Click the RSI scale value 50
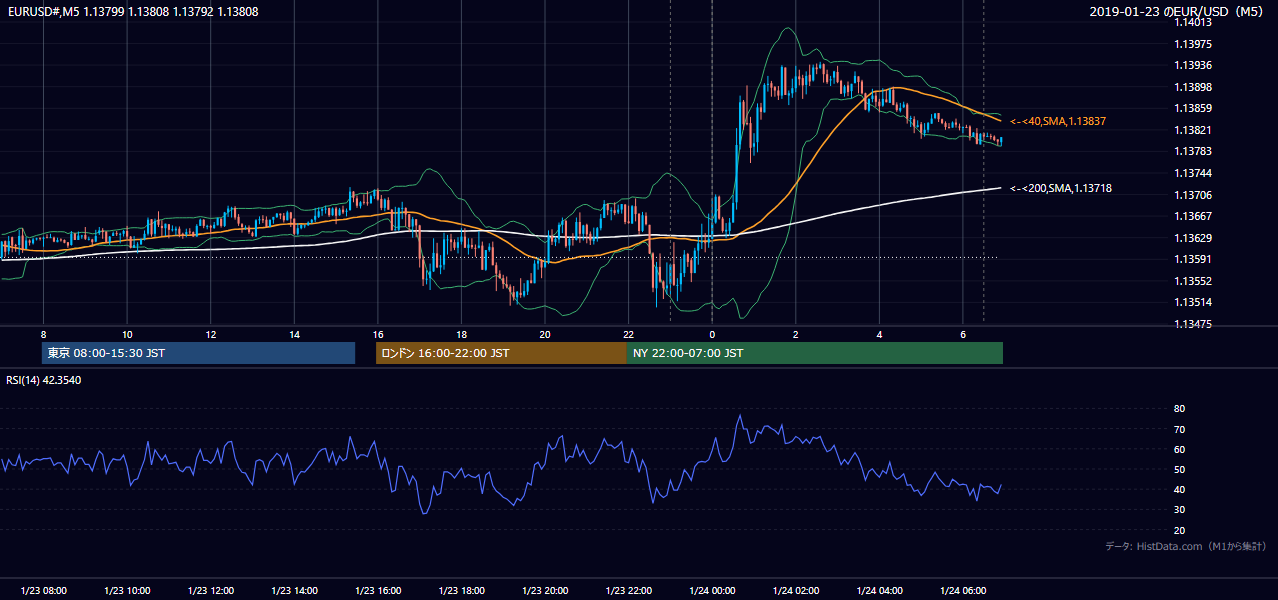The width and height of the screenshot is (1278, 600). pyautogui.click(x=1180, y=469)
